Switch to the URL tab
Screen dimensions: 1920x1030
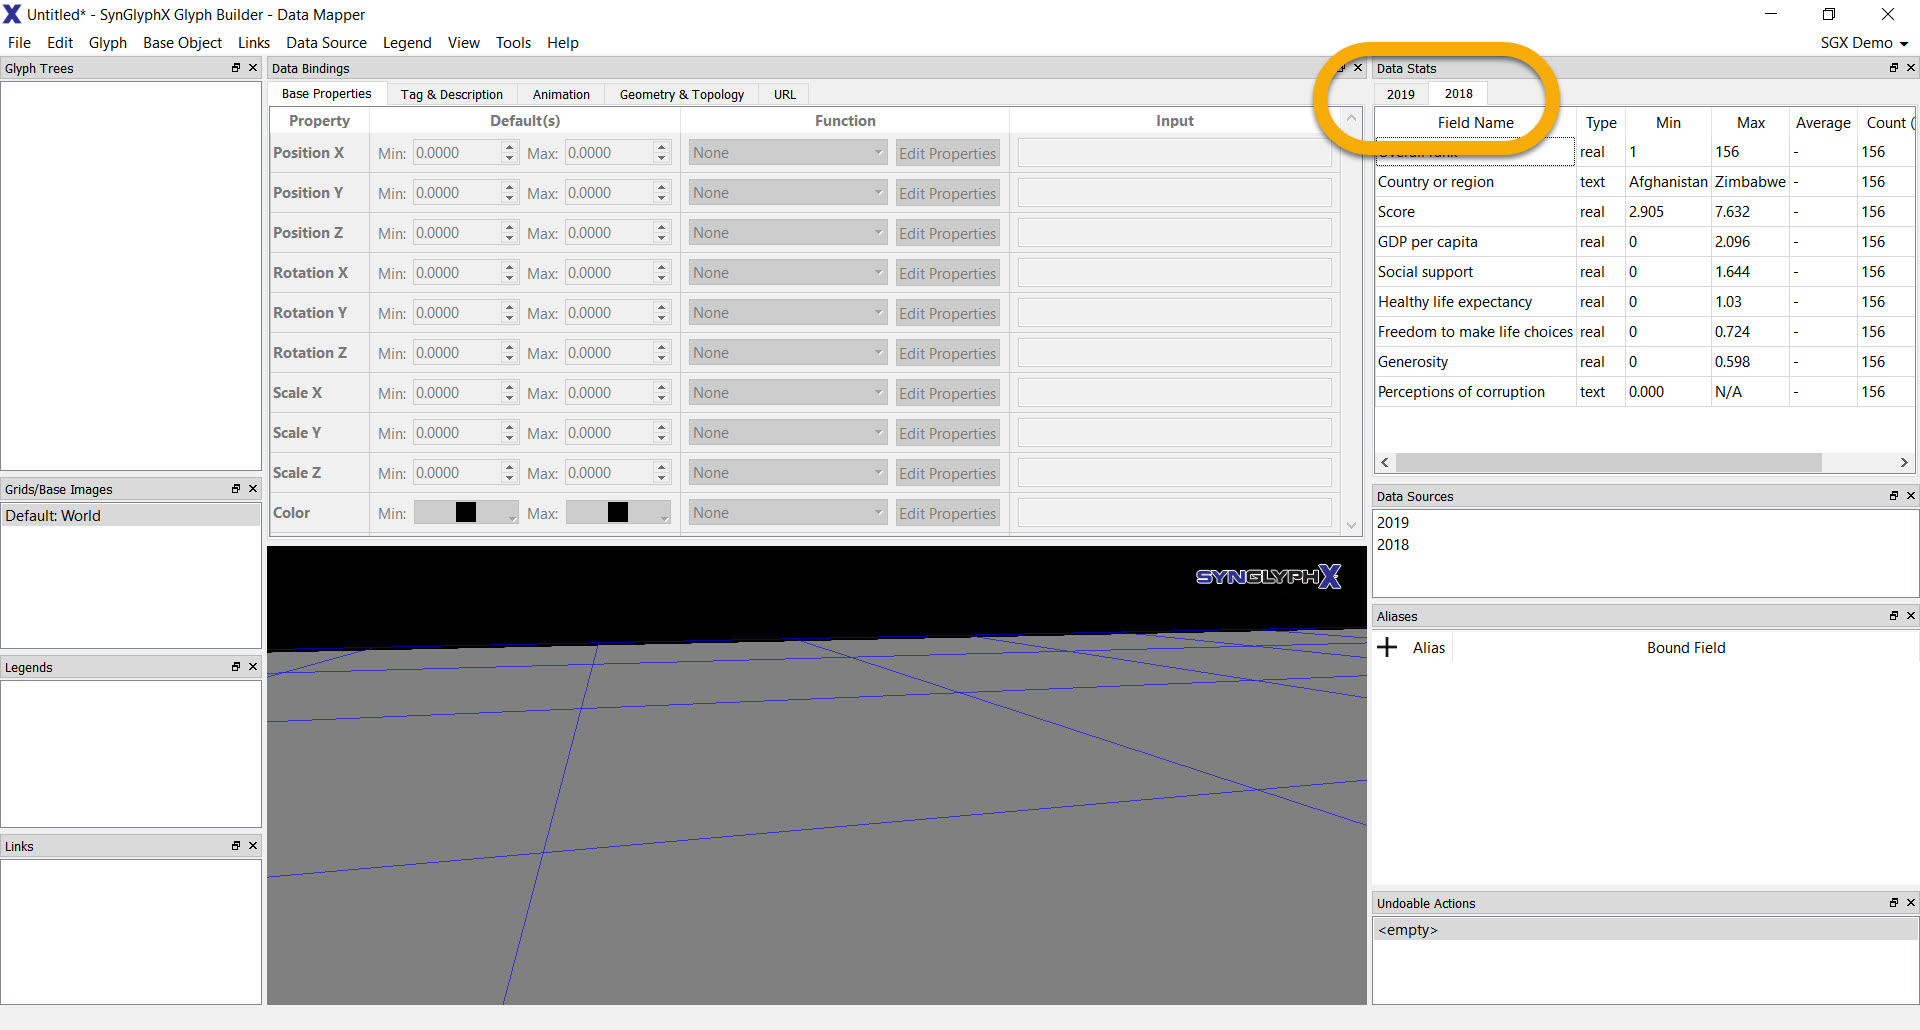pos(785,94)
